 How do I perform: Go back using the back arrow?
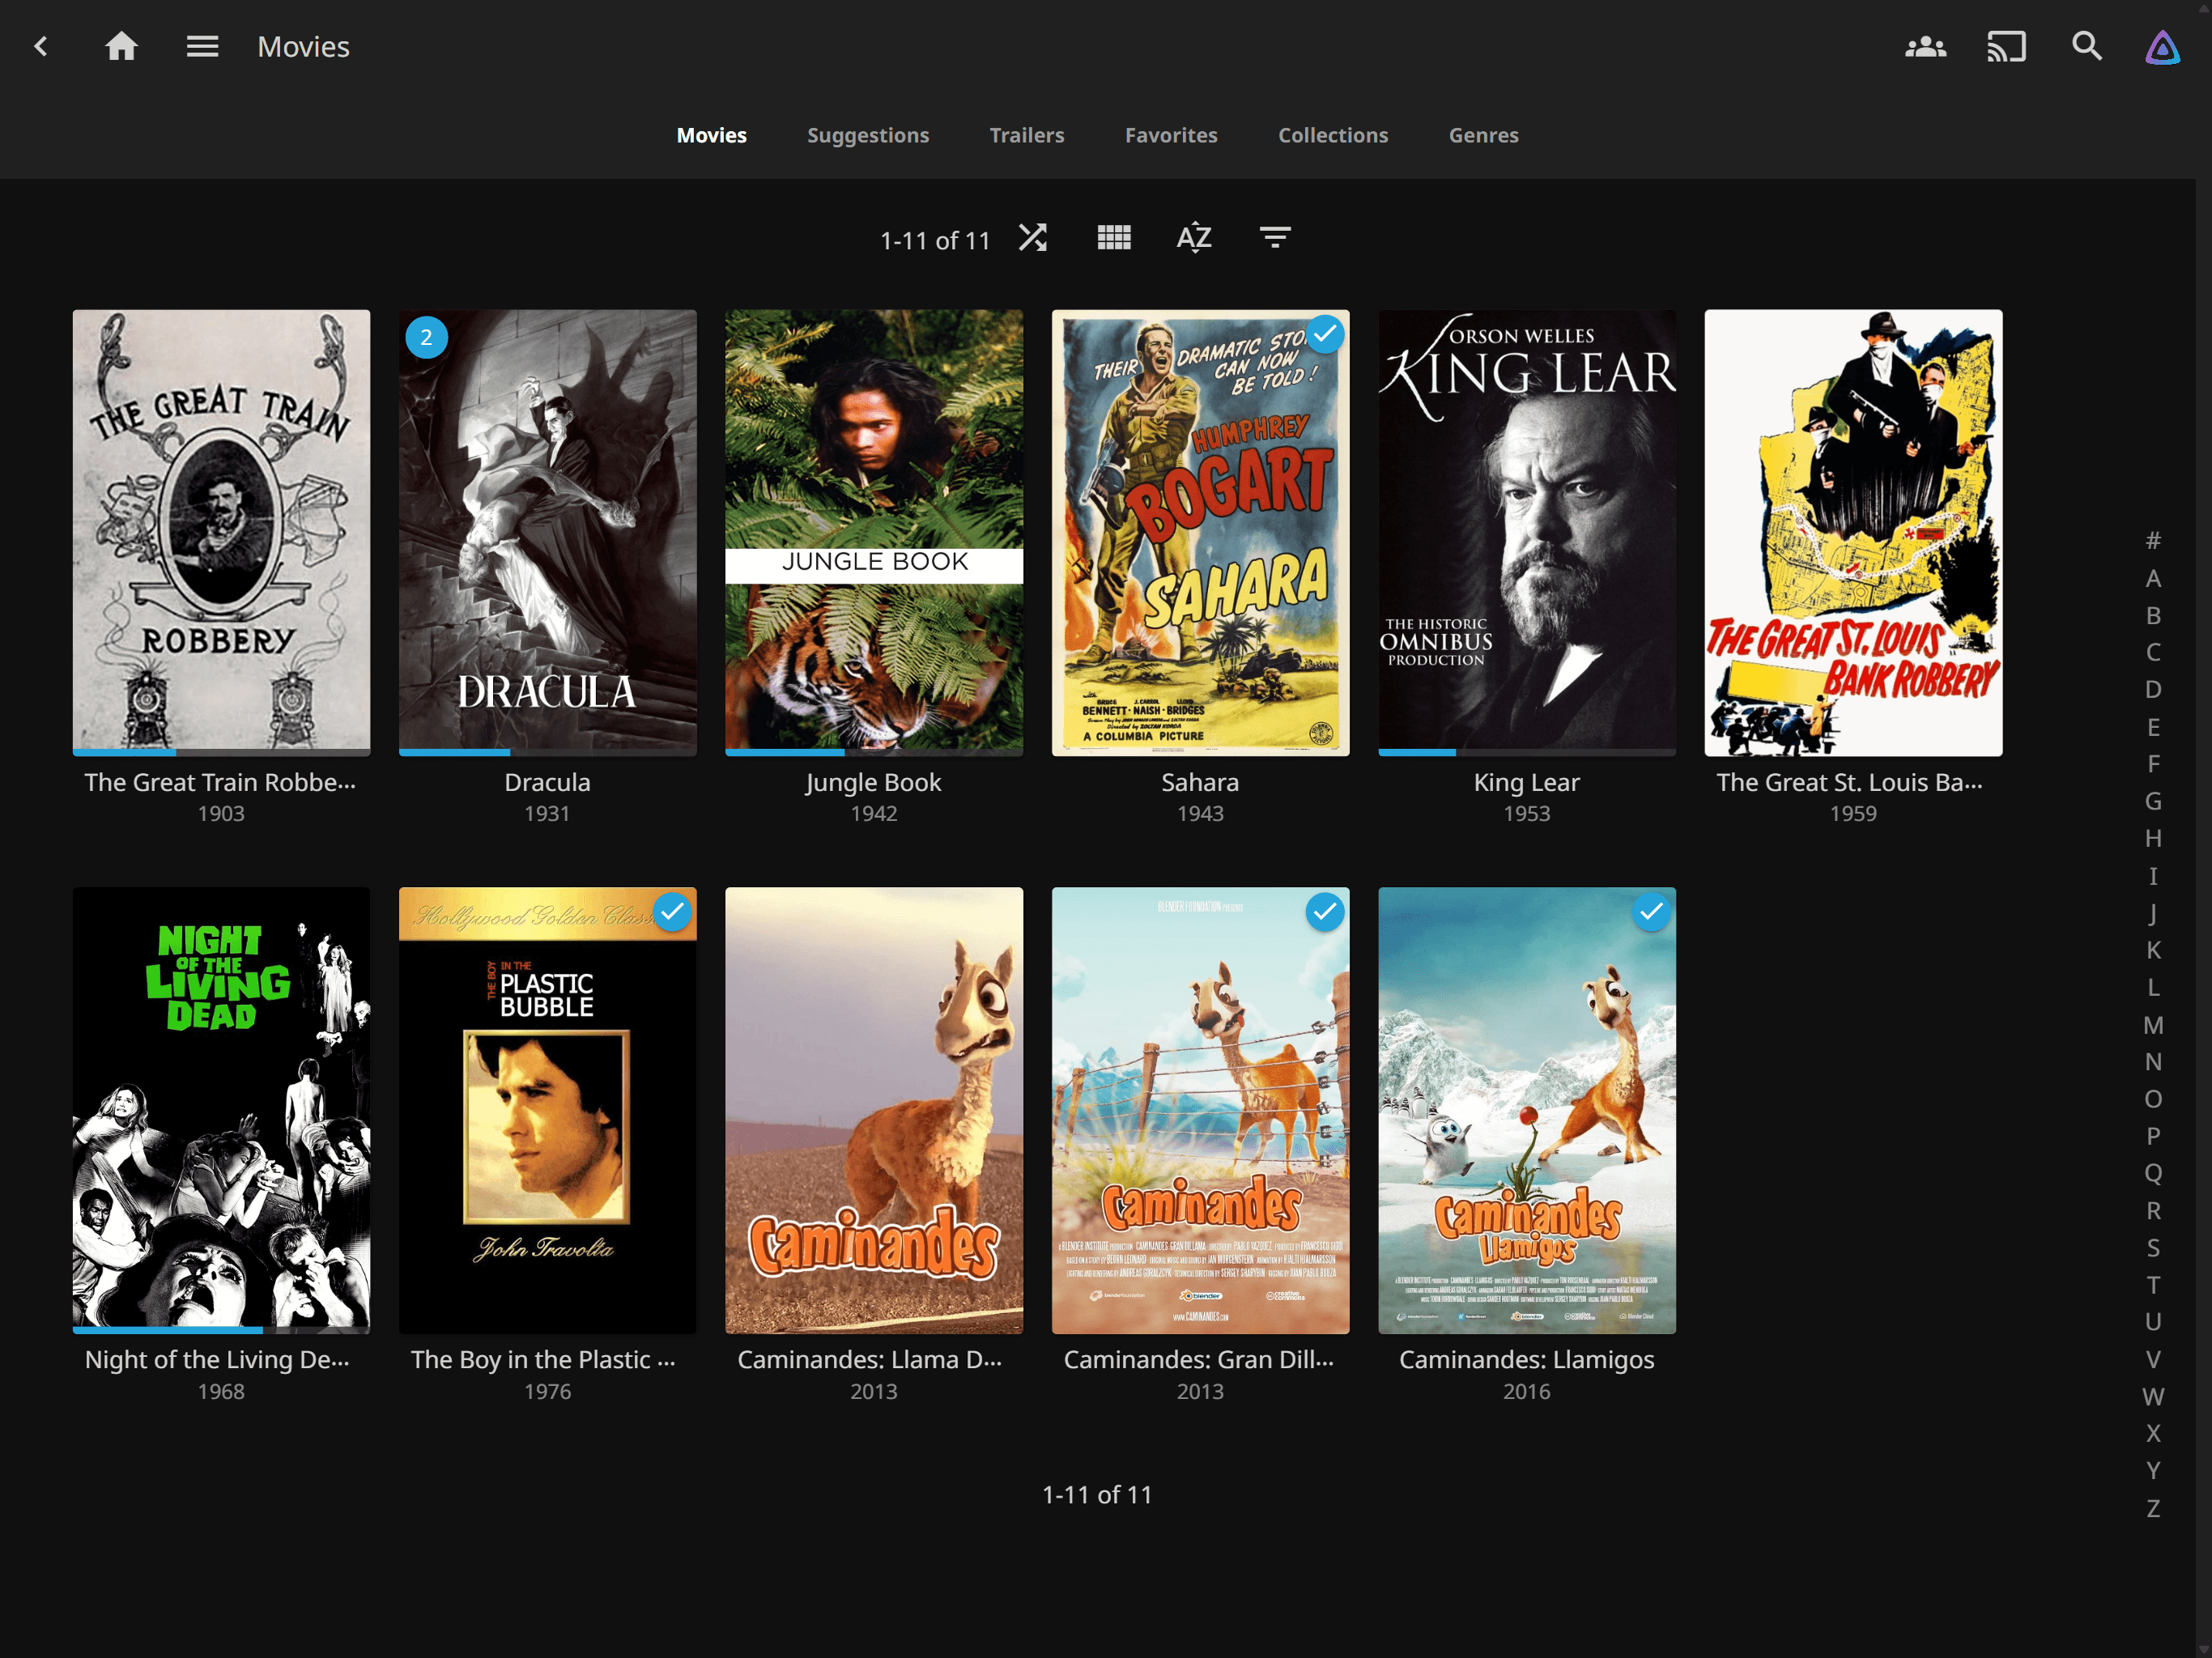(41, 46)
